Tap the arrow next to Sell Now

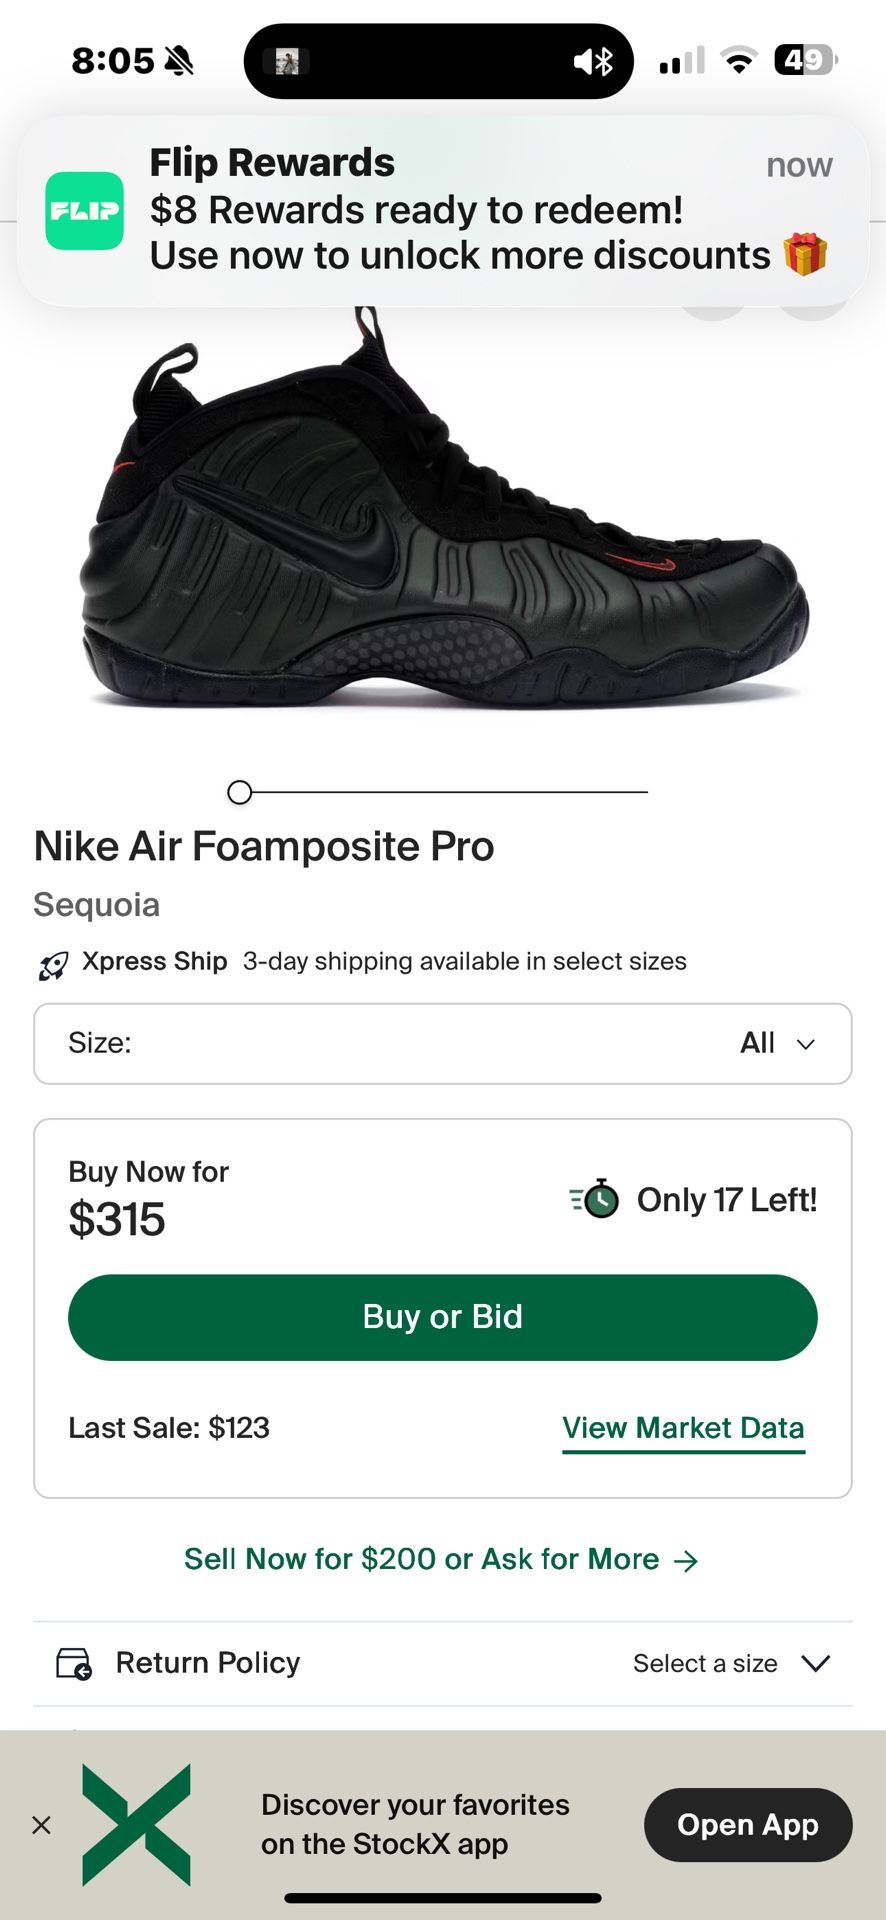(686, 1561)
